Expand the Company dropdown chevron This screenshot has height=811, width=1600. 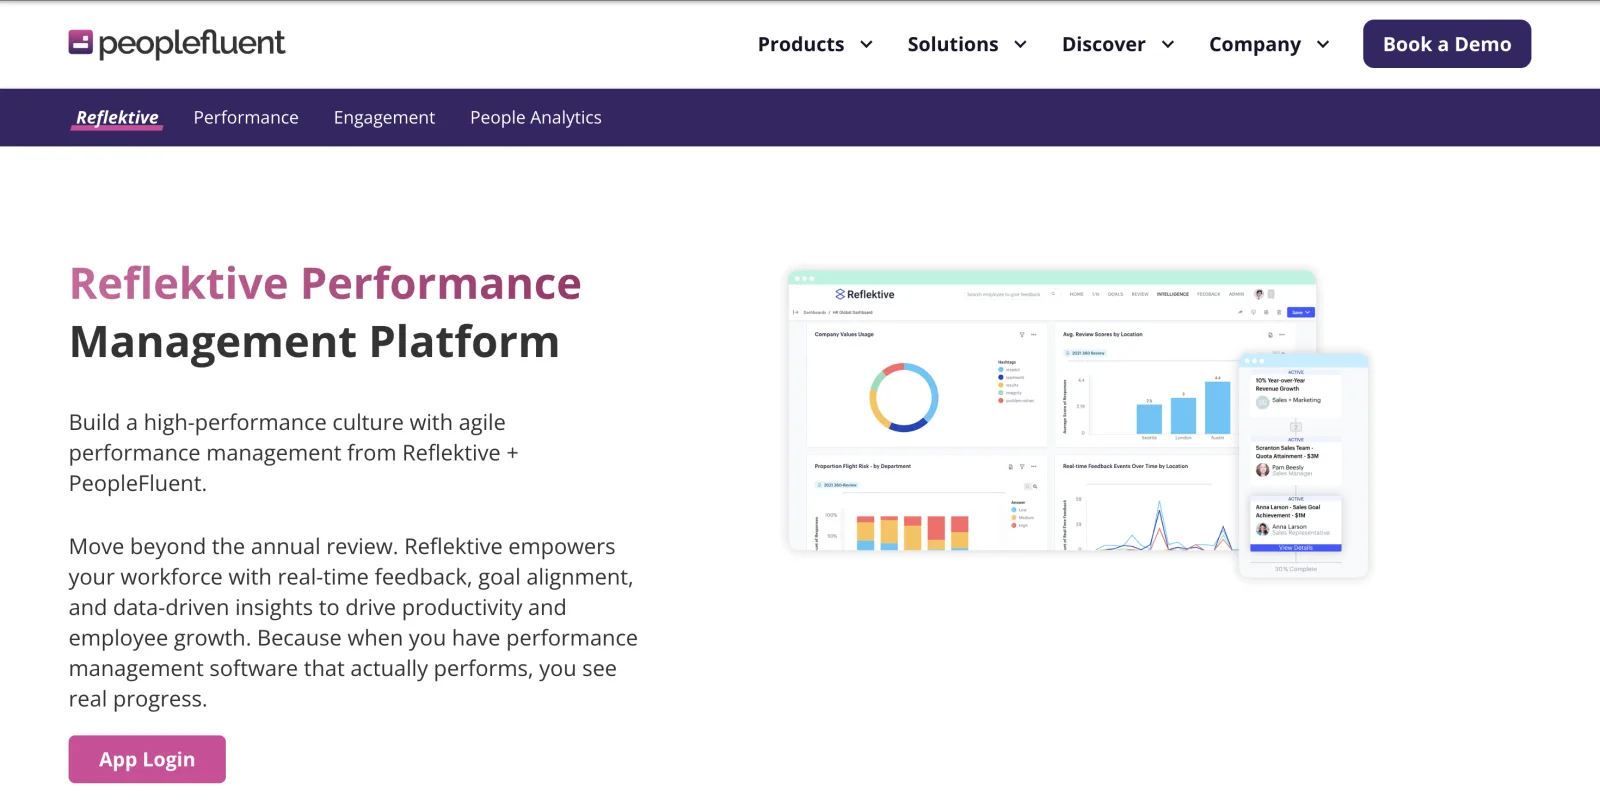tap(1323, 44)
